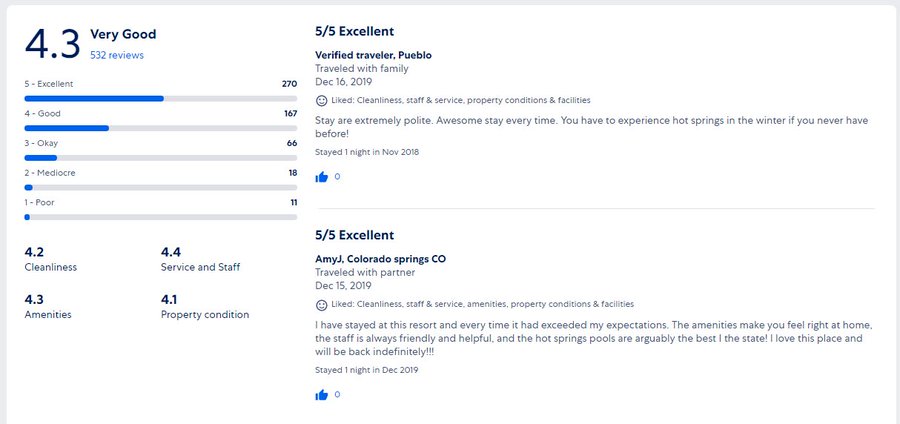Screen dimensions: 900x424
Task: Click smiley icon in Pueblo review
Action: (x=321, y=100)
